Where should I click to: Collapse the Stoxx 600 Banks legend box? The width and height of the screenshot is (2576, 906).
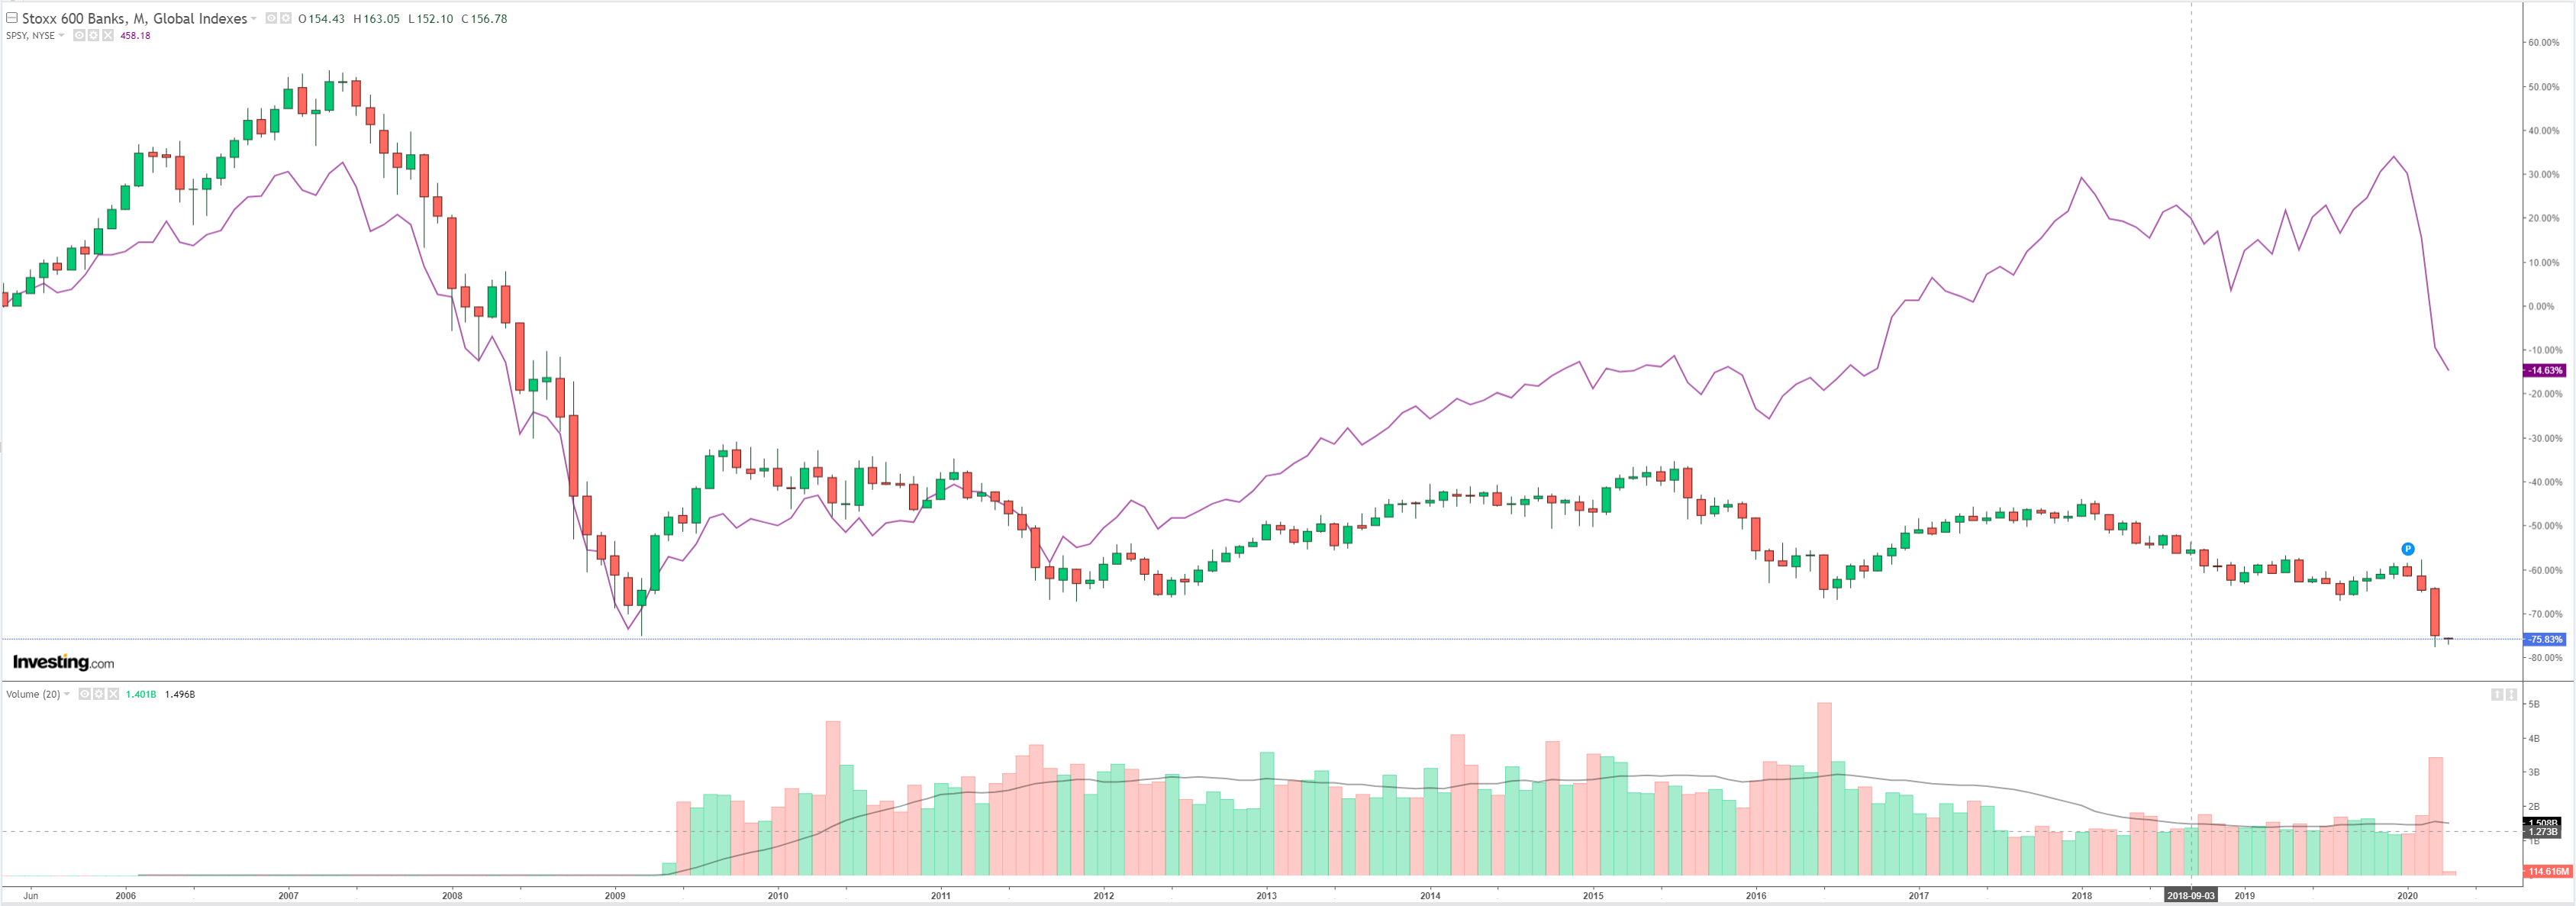pos(12,18)
